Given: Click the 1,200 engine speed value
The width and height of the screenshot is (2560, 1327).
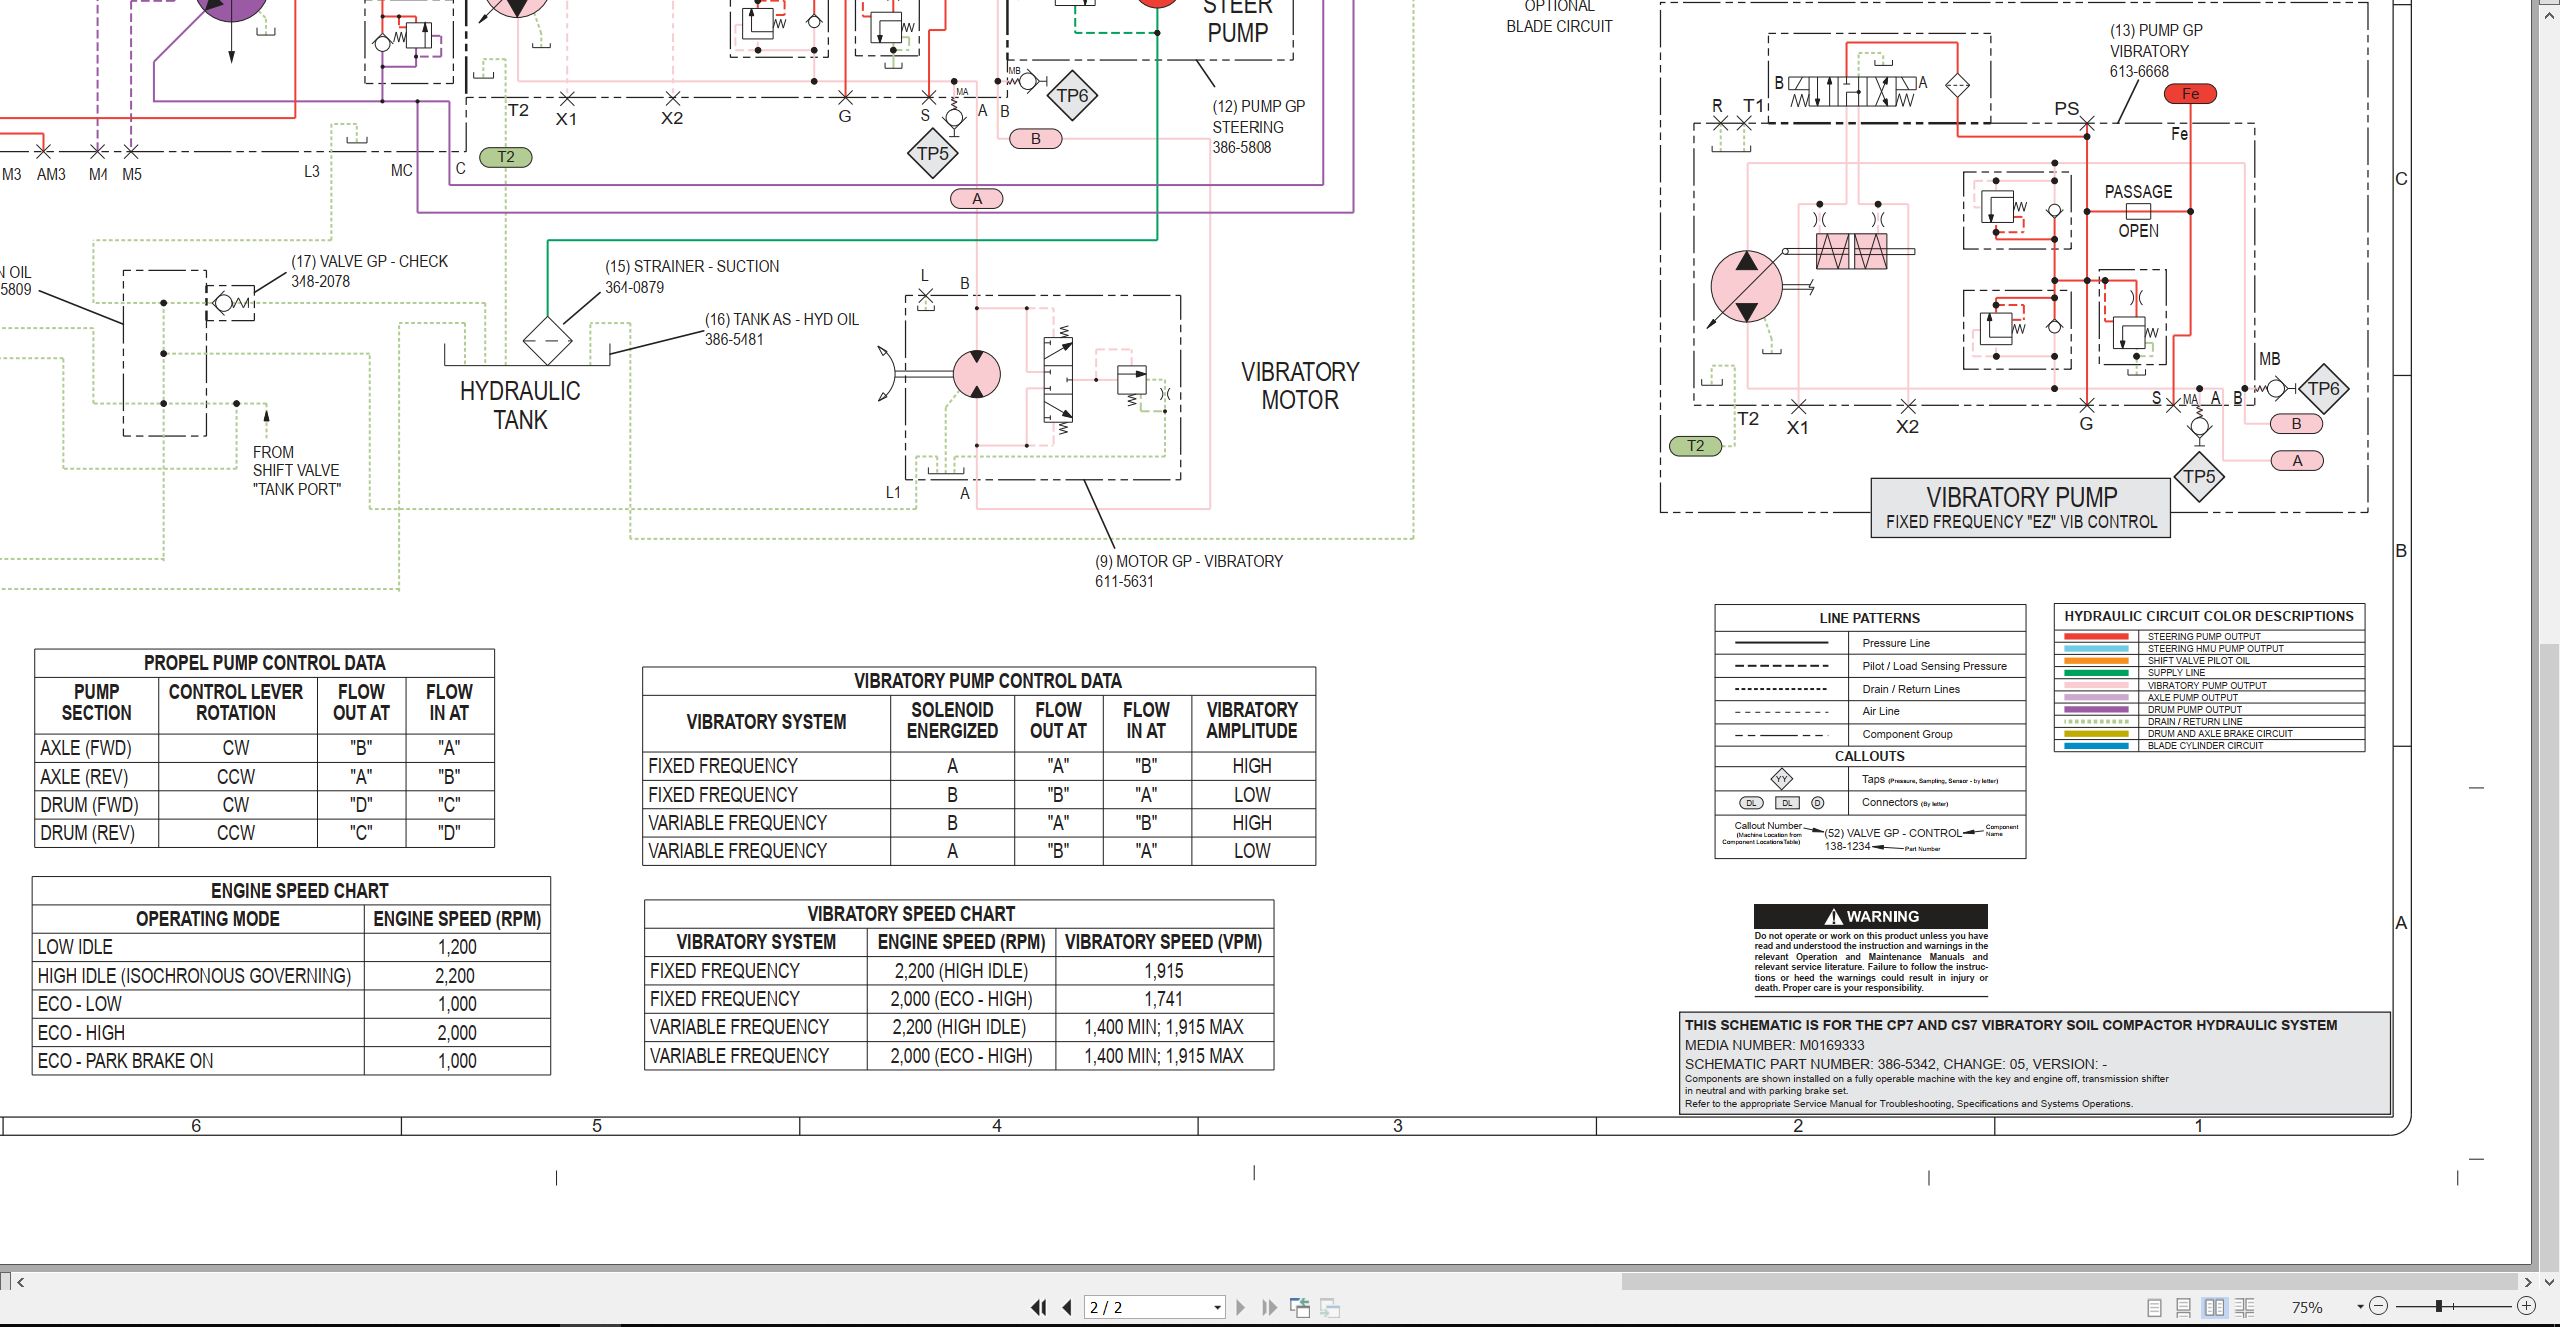Looking at the screenshot, I should coord(457,947).
